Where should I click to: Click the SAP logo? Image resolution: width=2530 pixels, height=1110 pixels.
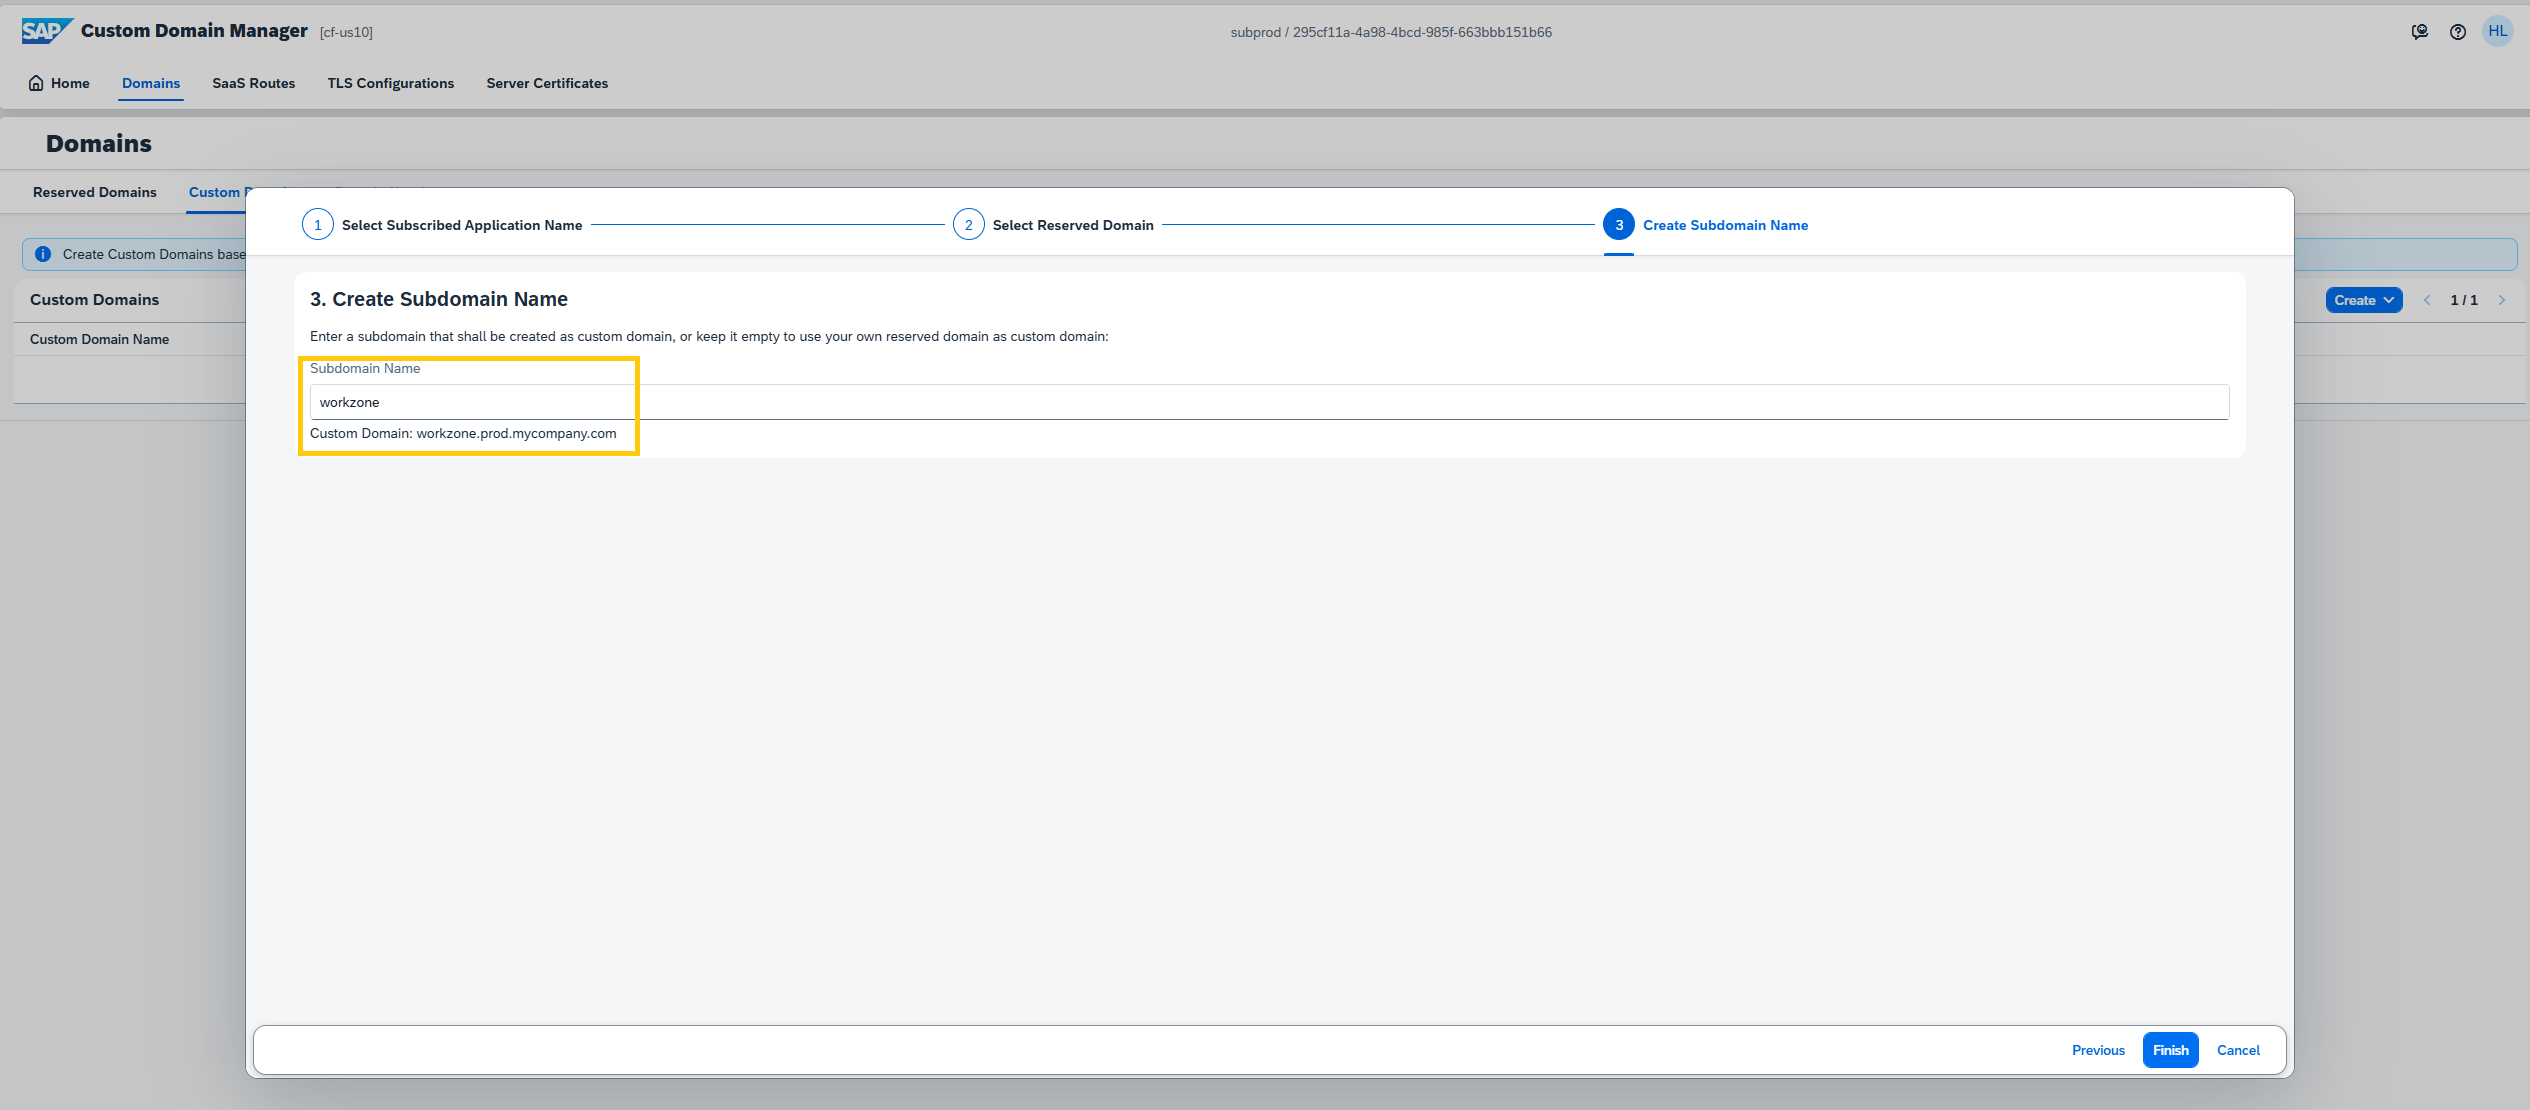point(46,31)
